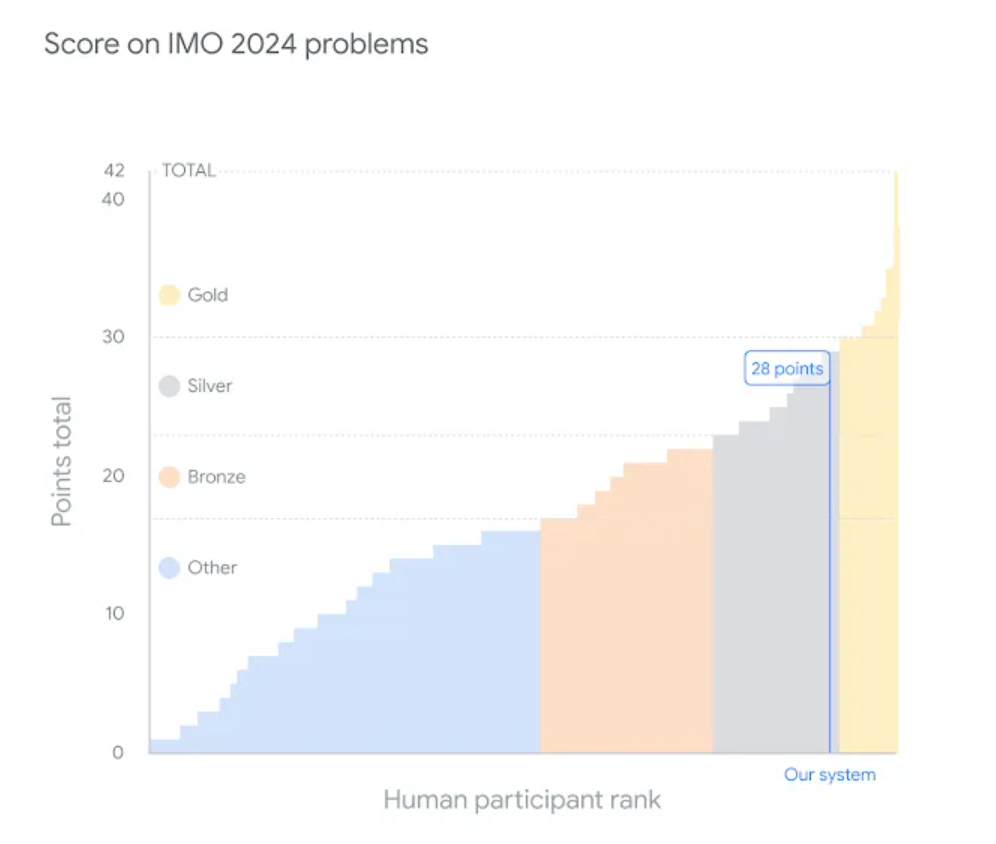
Task: Select the Bronze legend label text
Action: point(216,477)
